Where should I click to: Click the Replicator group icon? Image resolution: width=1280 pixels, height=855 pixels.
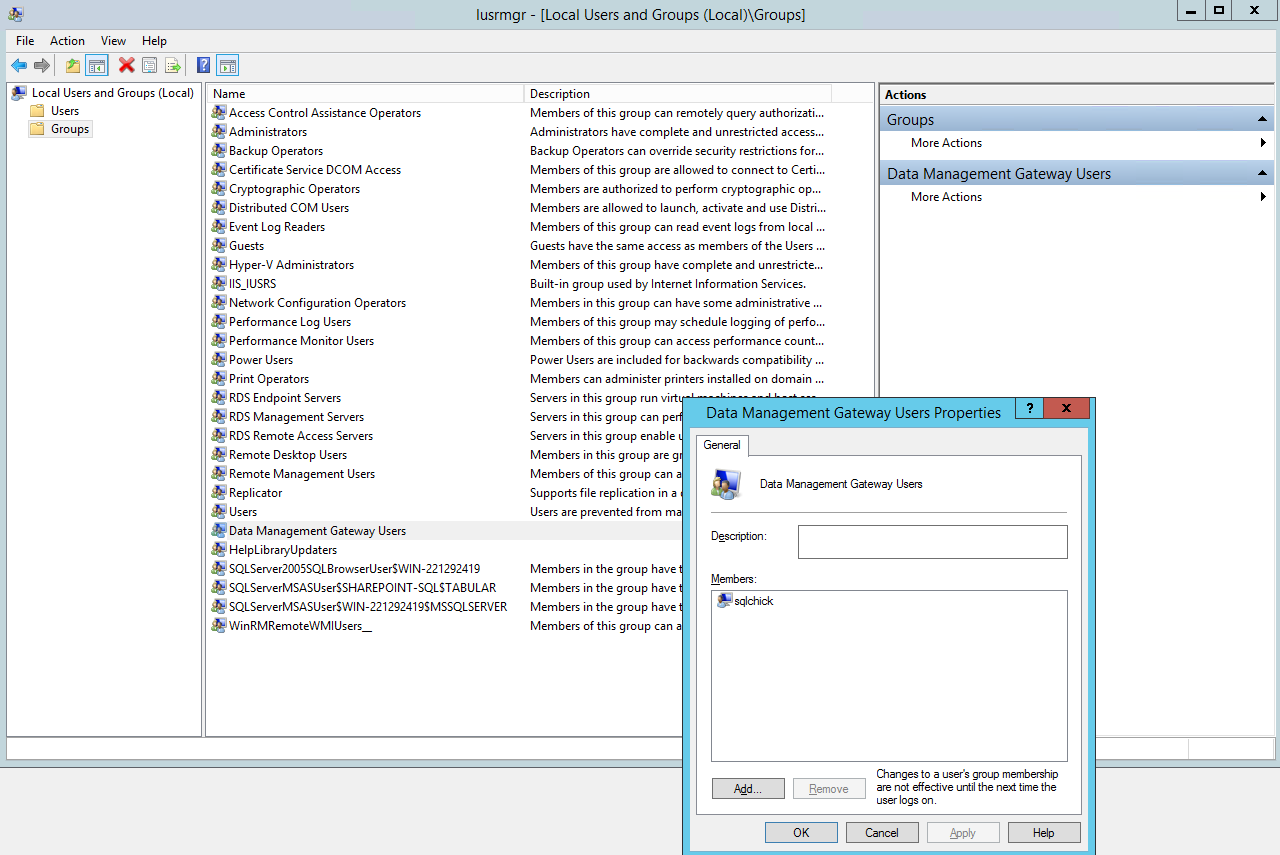[x=220, y=493]
